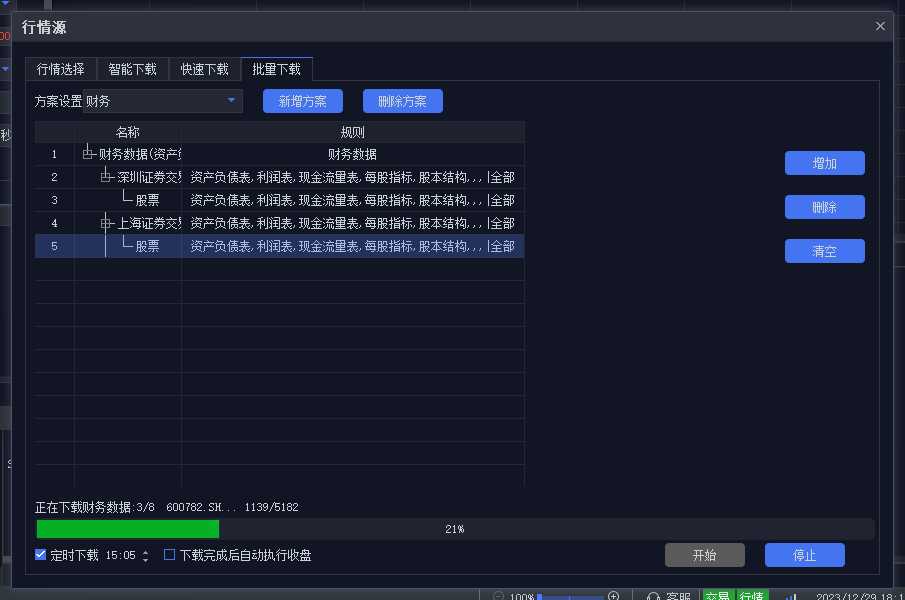Click the 开始 button
The width and height of the screenshot is (905, 600).
tap(704, 555)
